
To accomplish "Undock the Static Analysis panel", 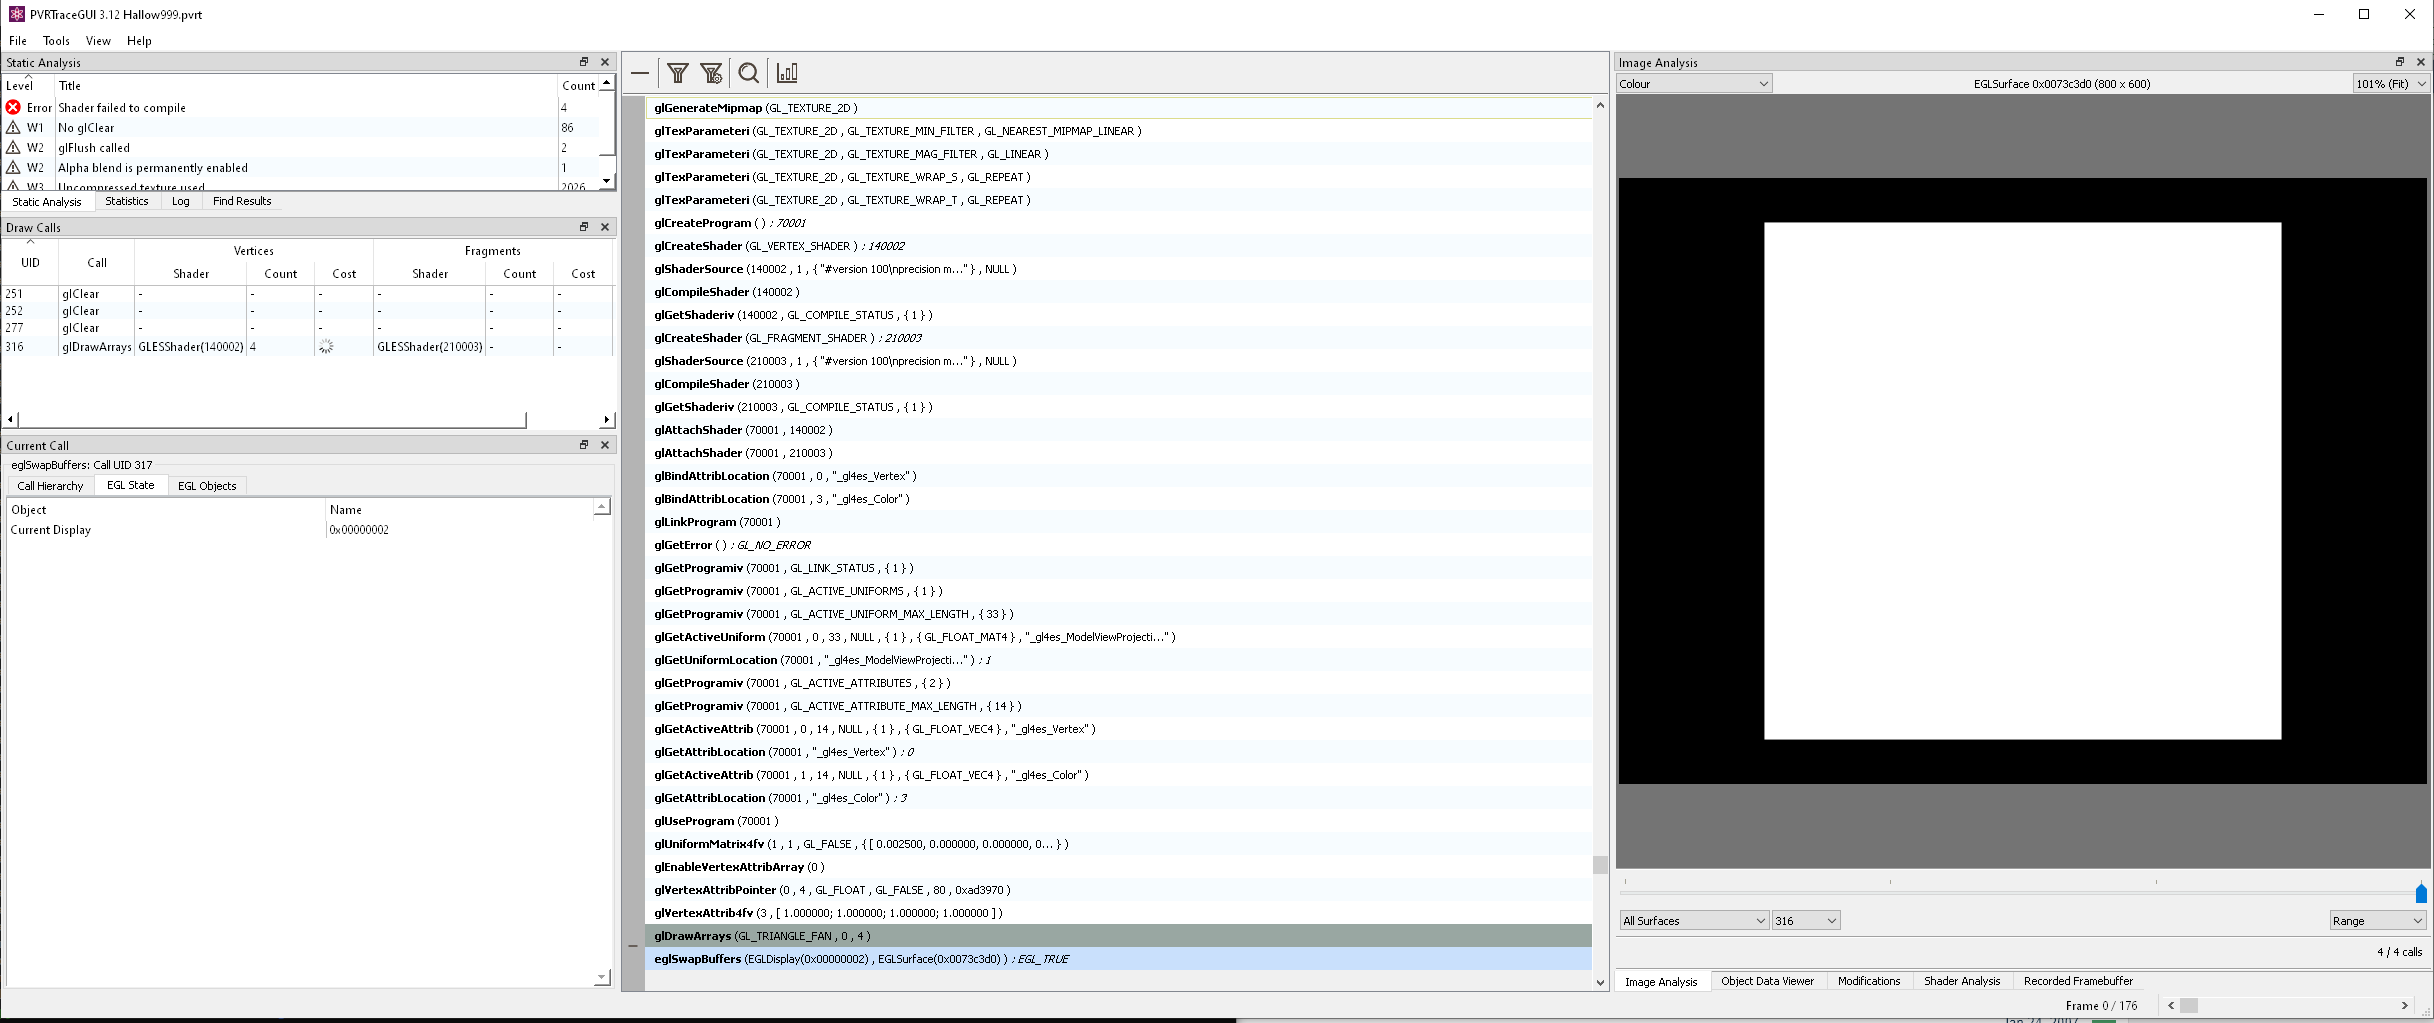I will point(584,62).
